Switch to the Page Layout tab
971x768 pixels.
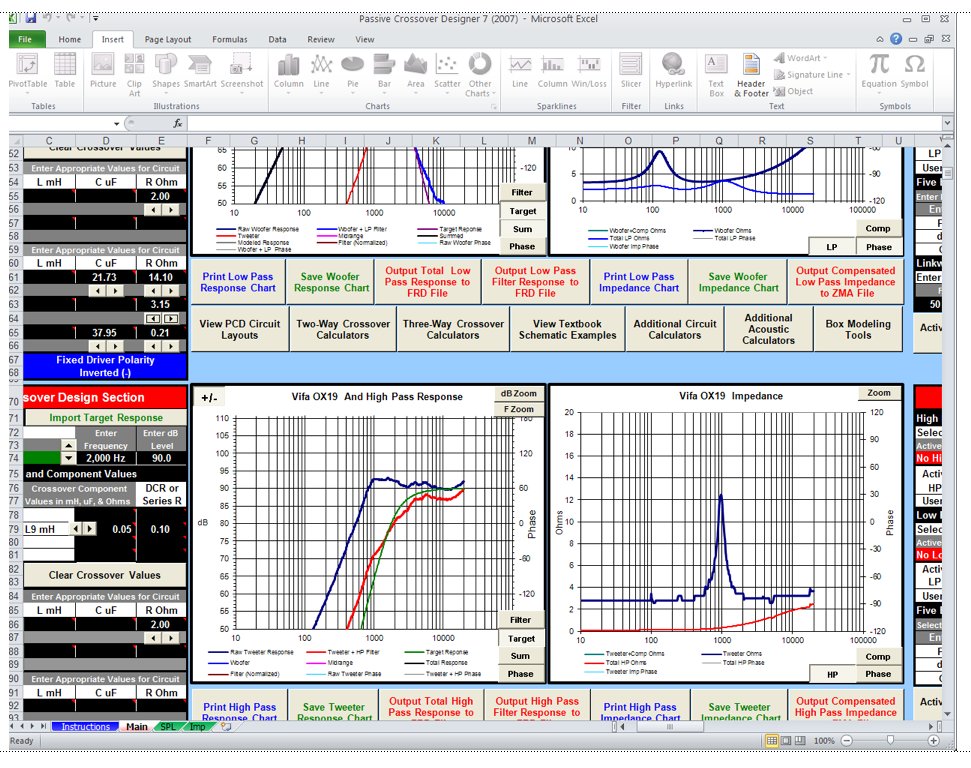[x=168, y=39]
